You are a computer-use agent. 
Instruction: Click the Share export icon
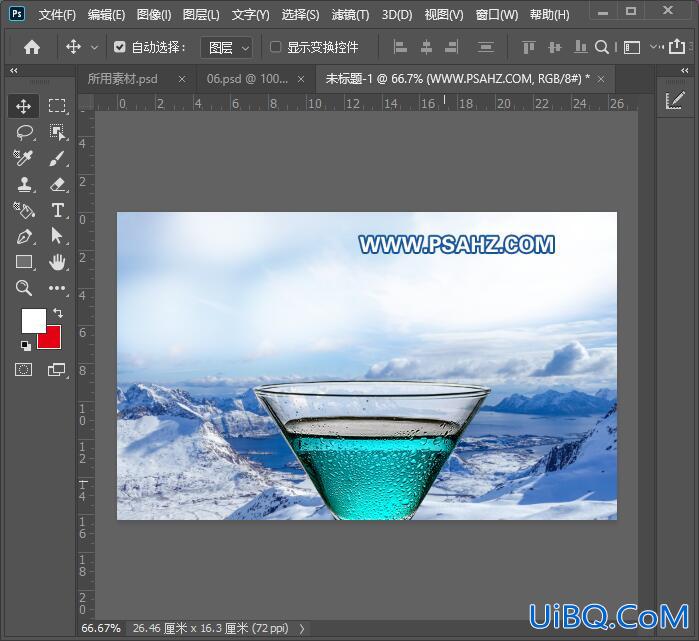[677, 46]
